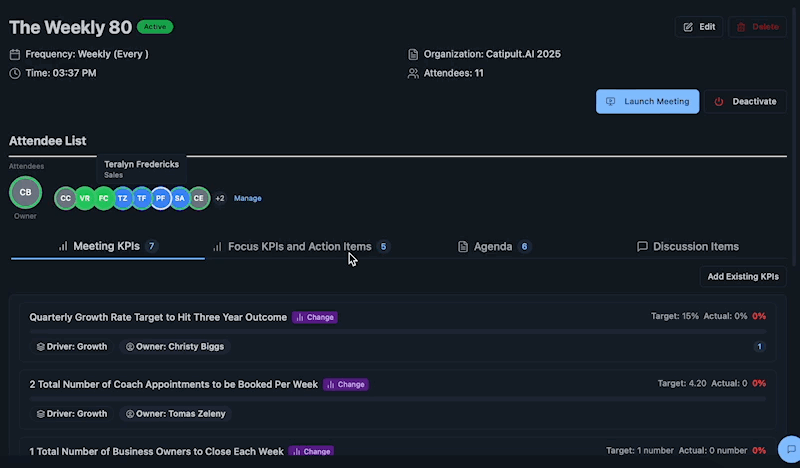This screenshot has width=800, height=468.
Task: Click the Owner: Tomas Zeleny chip
Action: [174, 413]
